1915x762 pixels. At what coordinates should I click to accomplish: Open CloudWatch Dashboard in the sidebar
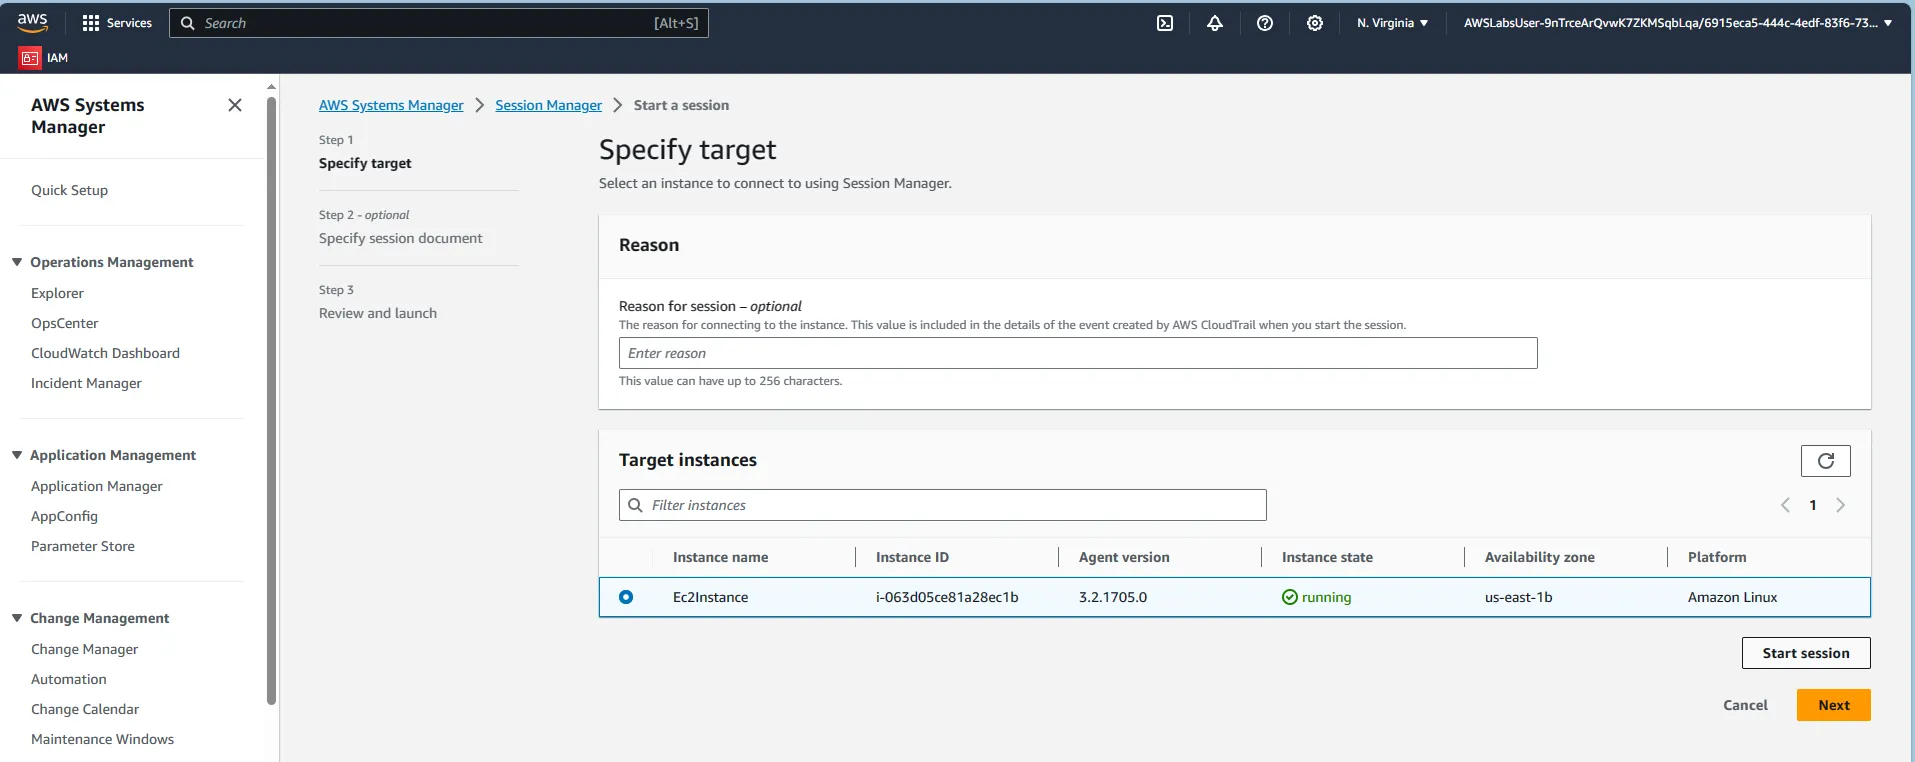pyautogui.click(x=105, y=353)
